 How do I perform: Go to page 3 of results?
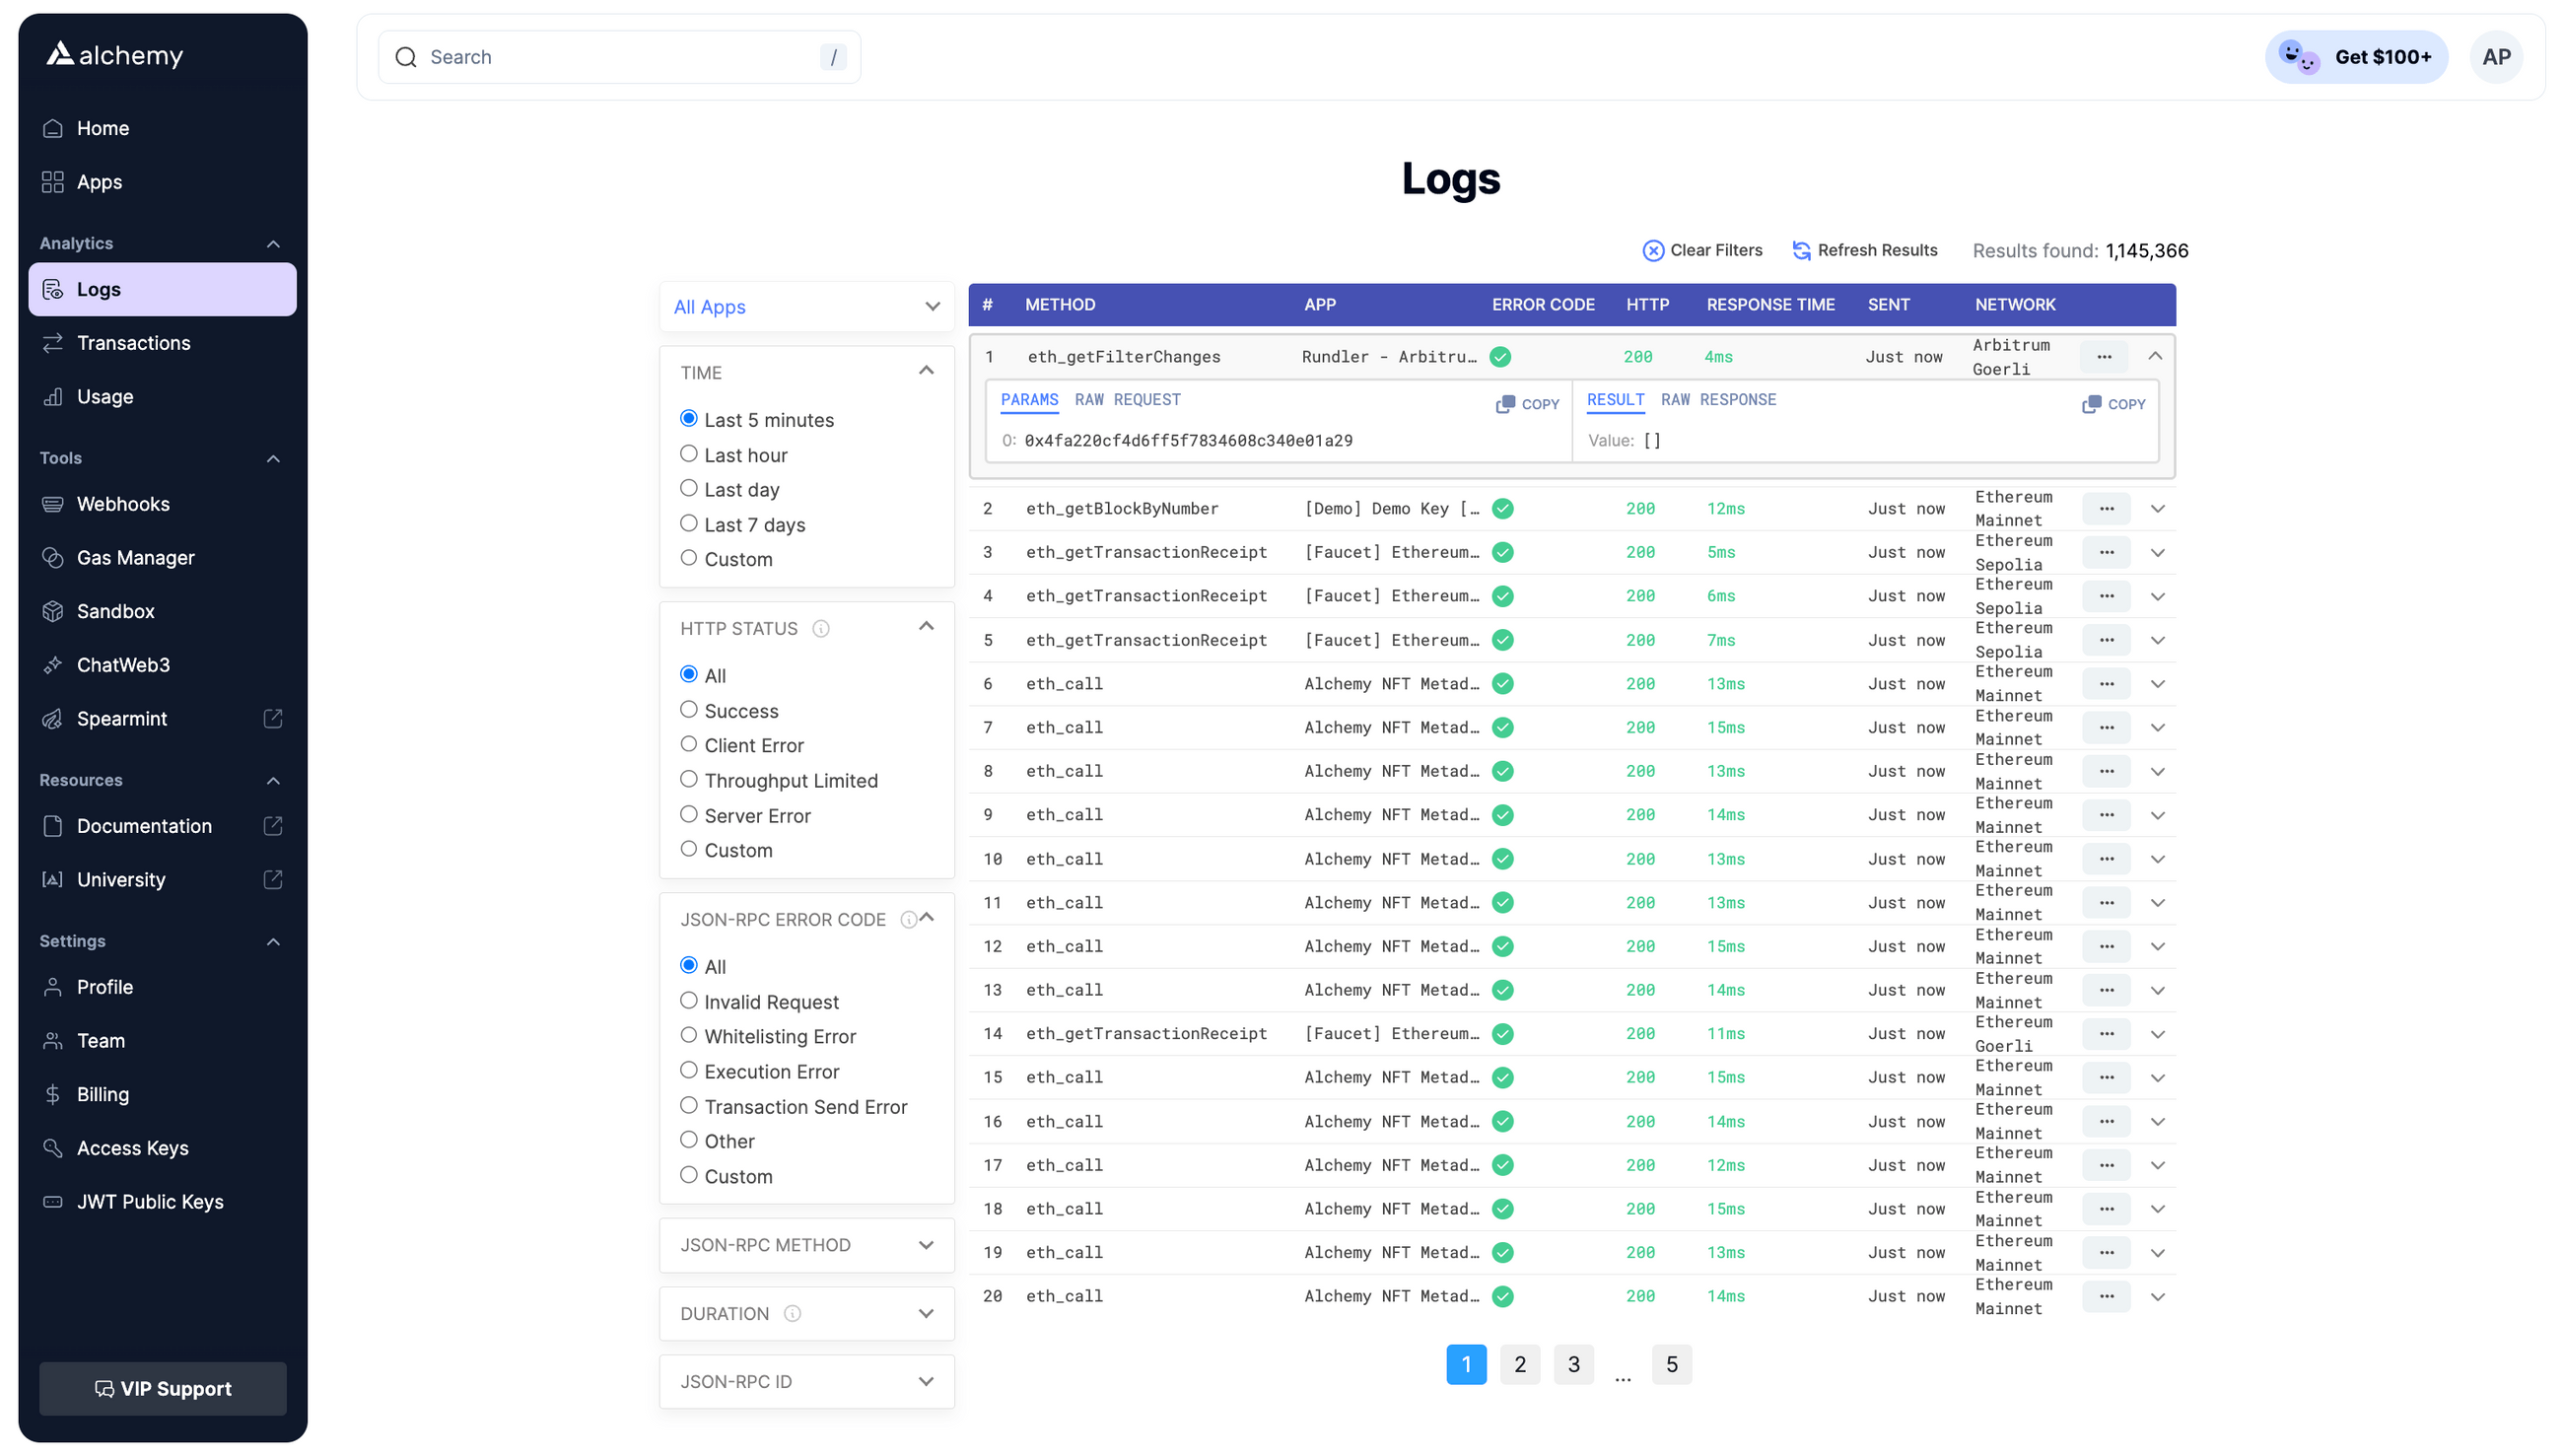pyautogui.click(x=1573, y=1364)
